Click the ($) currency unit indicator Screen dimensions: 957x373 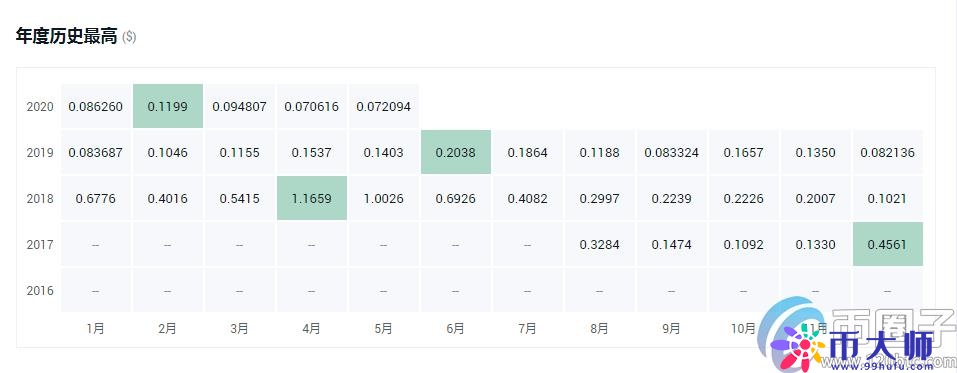(129, 37)
